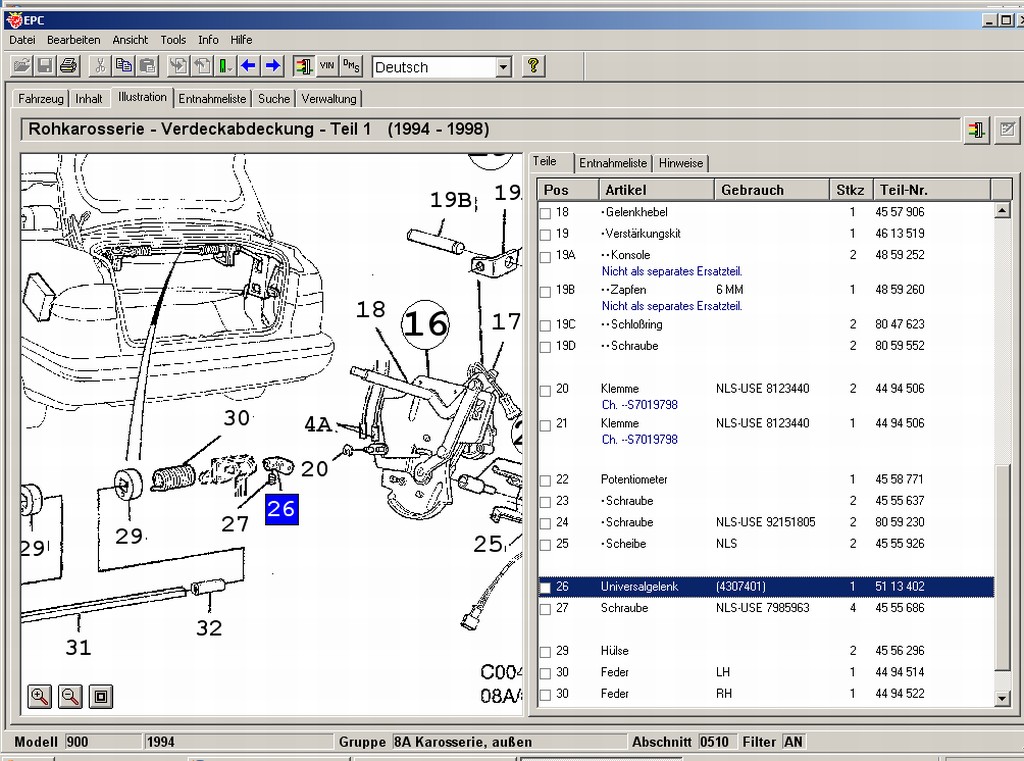Zoom out of the illustration
The image size is (1024, 761).
click(x=71, y=696)
